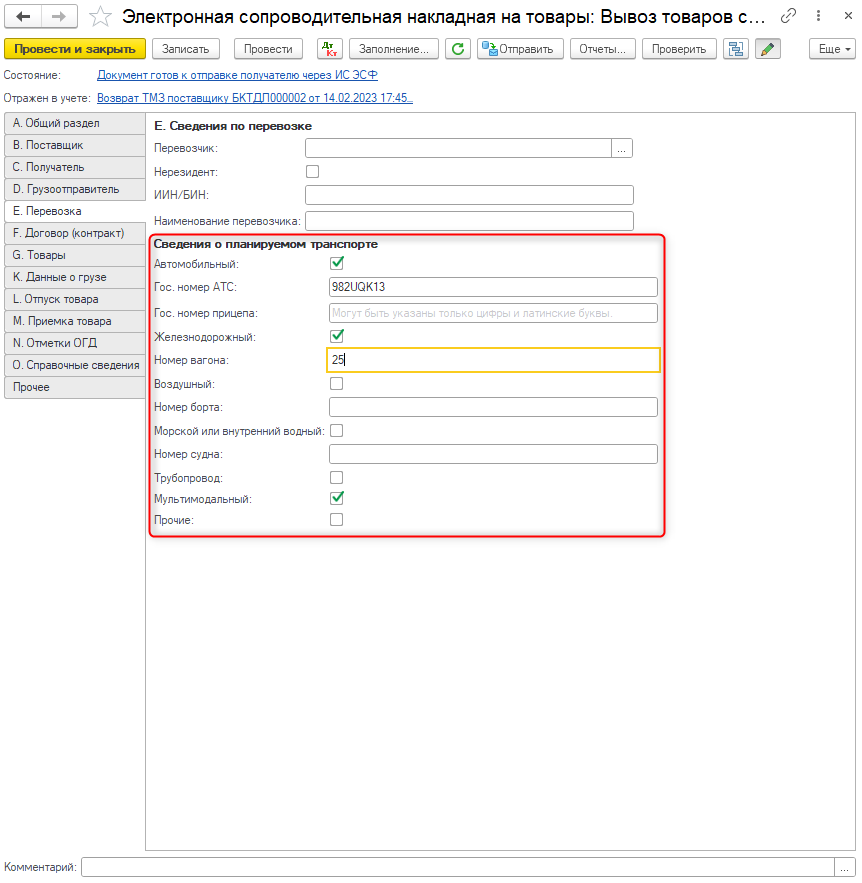This screenshot has width=862, height=883.
Task: Toggle the Нерезидент checkbox
Action: (312, 172)
